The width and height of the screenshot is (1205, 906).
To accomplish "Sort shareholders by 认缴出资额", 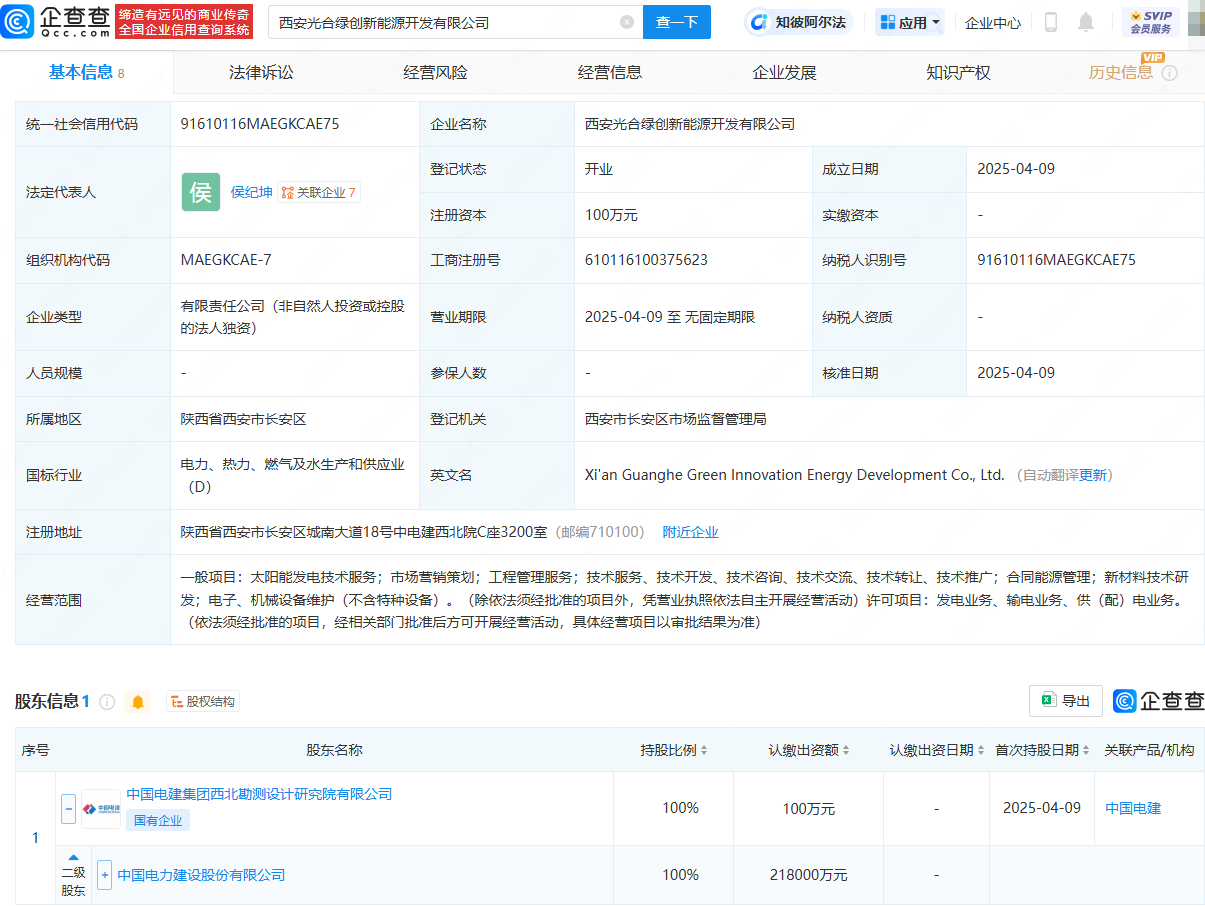I will tap(847, 750).
